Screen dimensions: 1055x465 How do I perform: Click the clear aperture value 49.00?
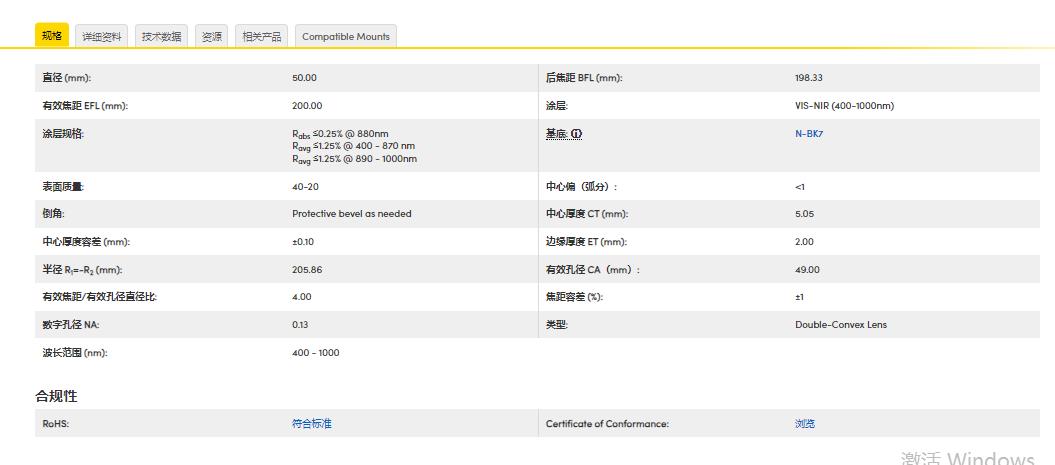pyautogui.click(x=807, y=269)
